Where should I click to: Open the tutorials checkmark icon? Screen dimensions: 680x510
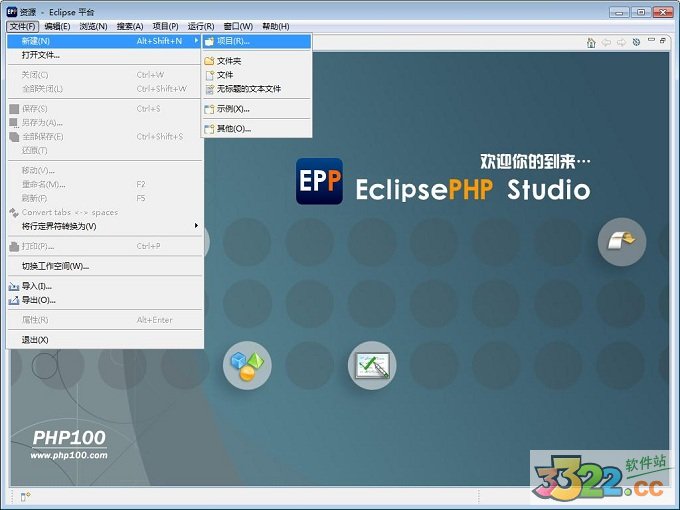pyautogui.click(x=372, y=365)
